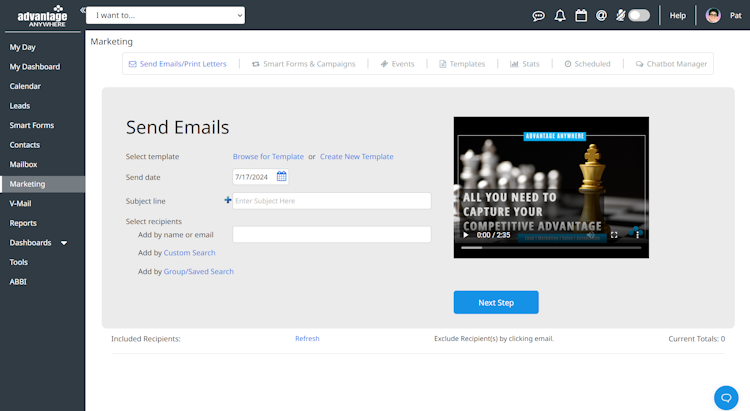
Task: Click the Enter Subject Here field
Action: (x=332, y=201)
